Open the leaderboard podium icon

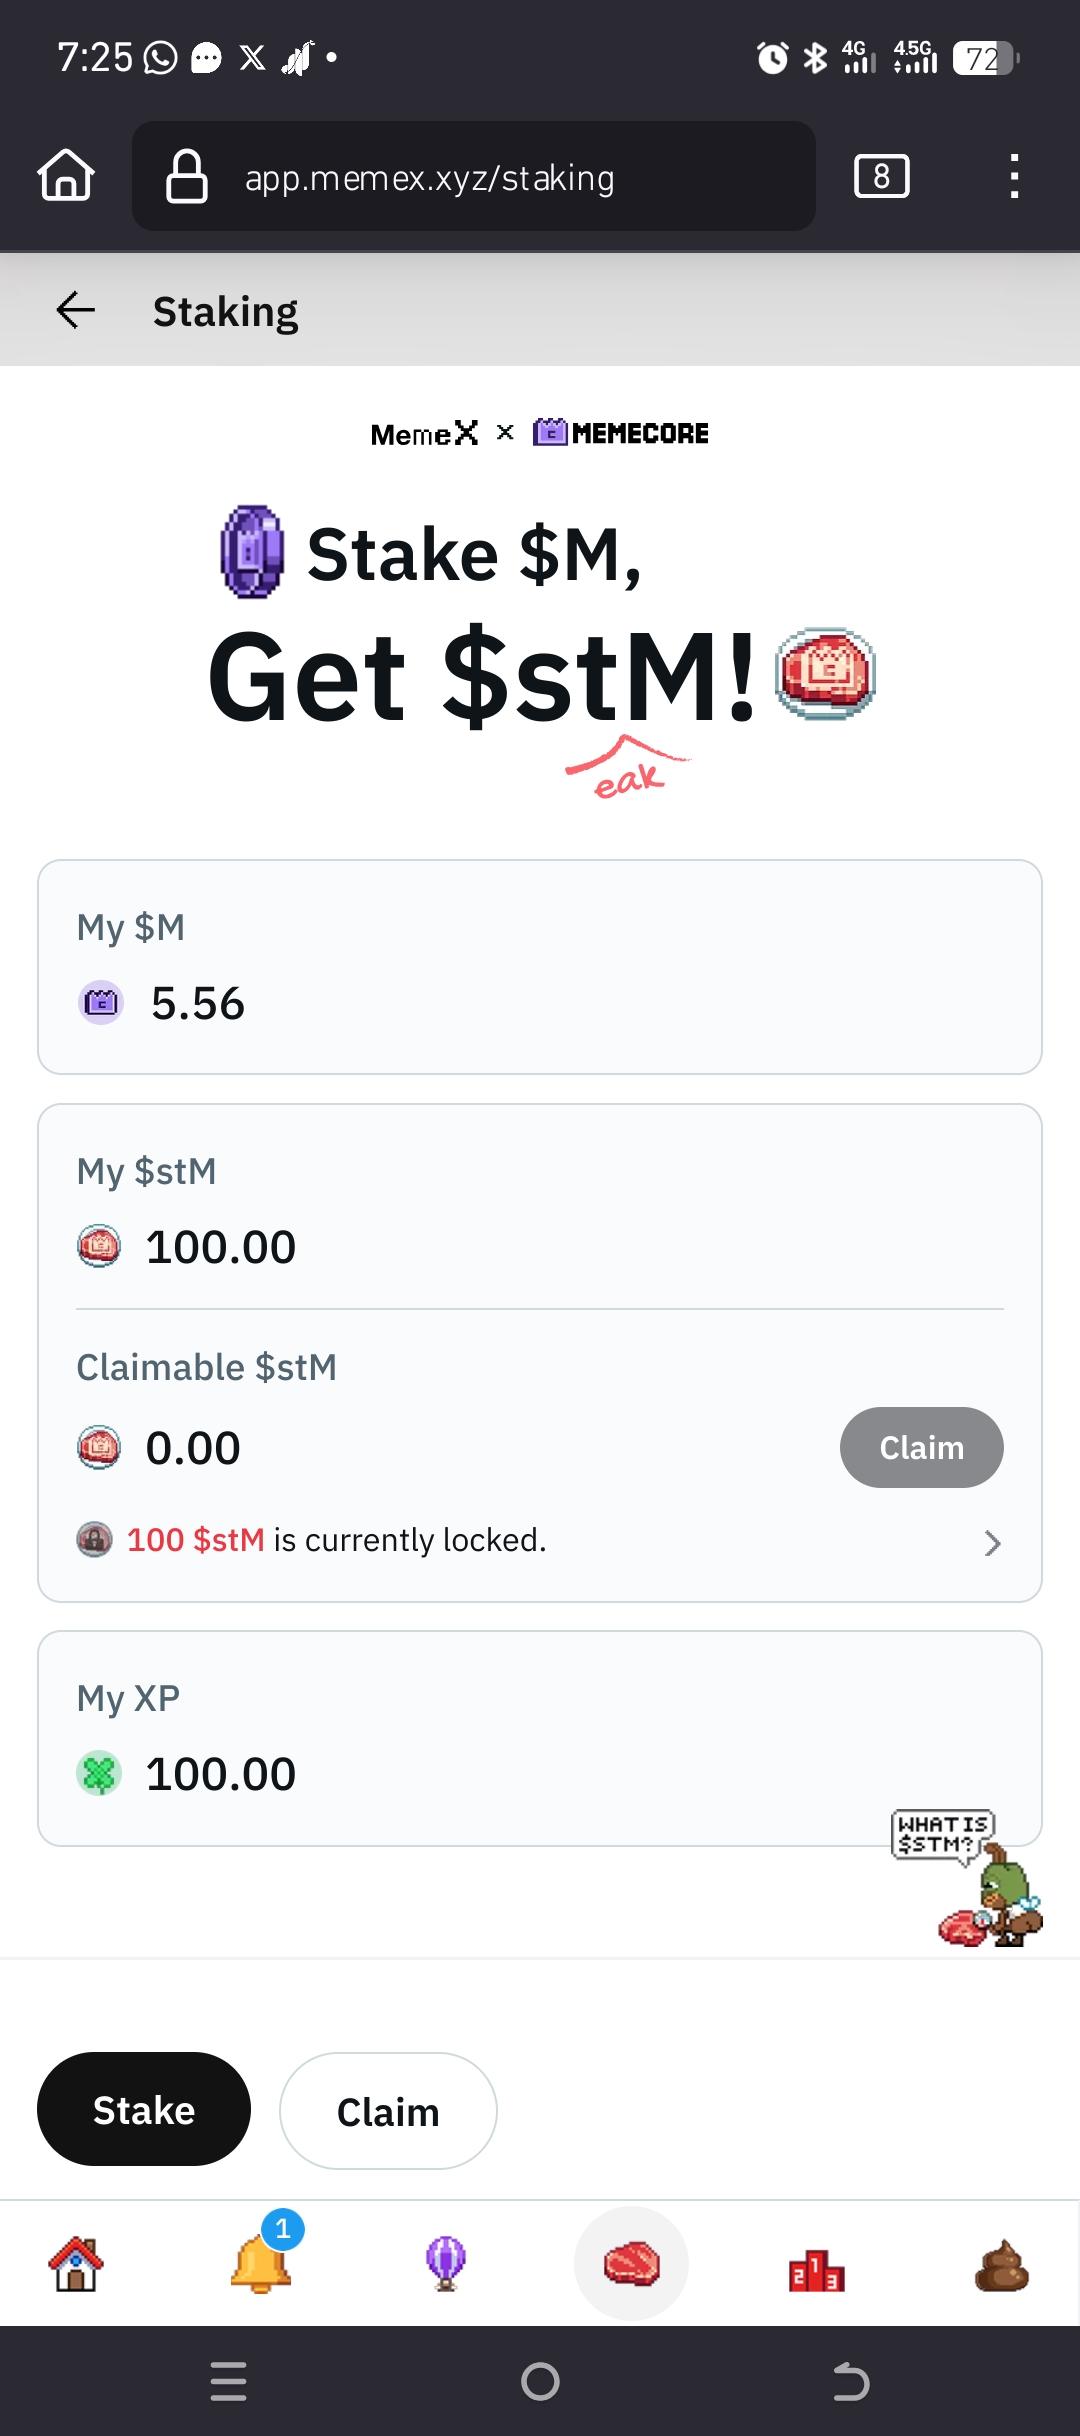coord(816,2266)
